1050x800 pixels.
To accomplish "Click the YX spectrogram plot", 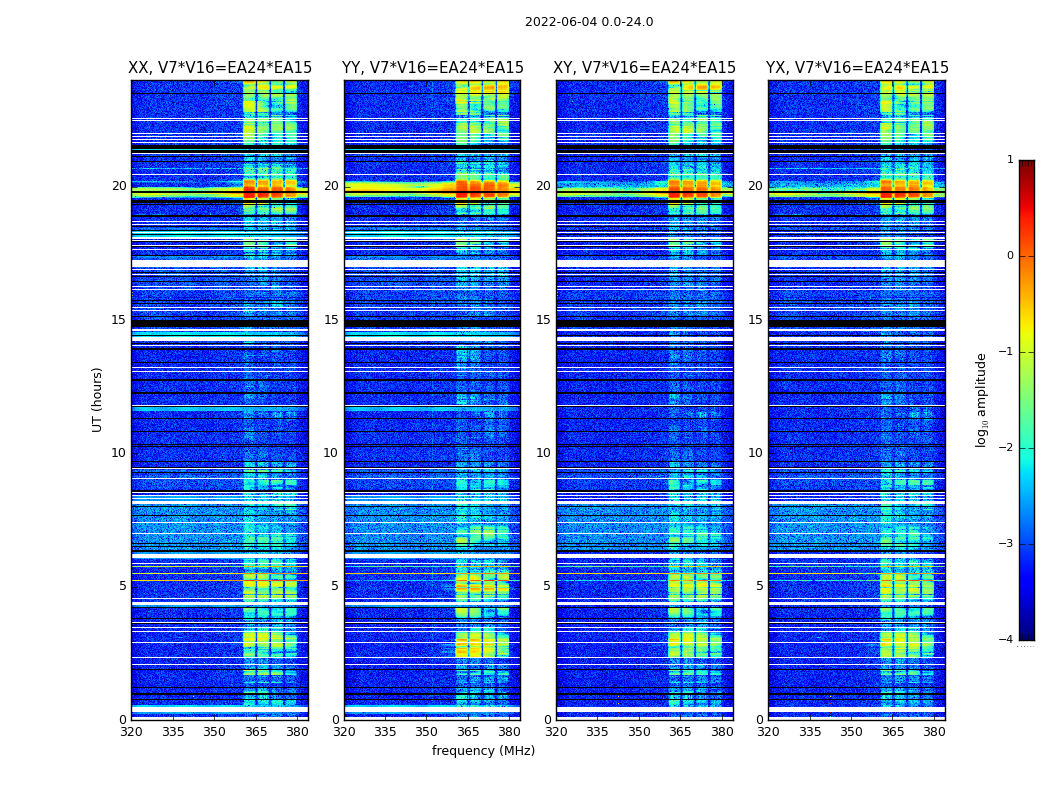I will (x=857, y=400).
